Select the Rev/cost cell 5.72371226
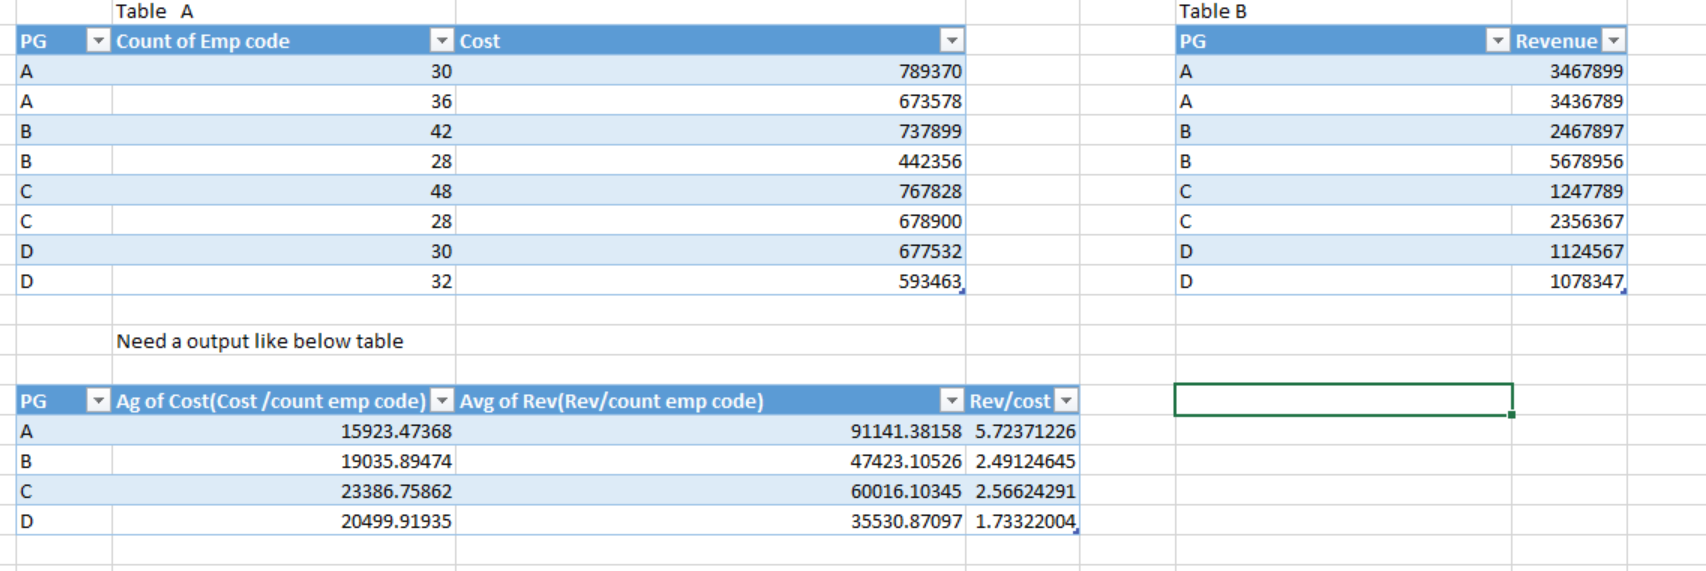1706x571 pixels. [1023, 431]
